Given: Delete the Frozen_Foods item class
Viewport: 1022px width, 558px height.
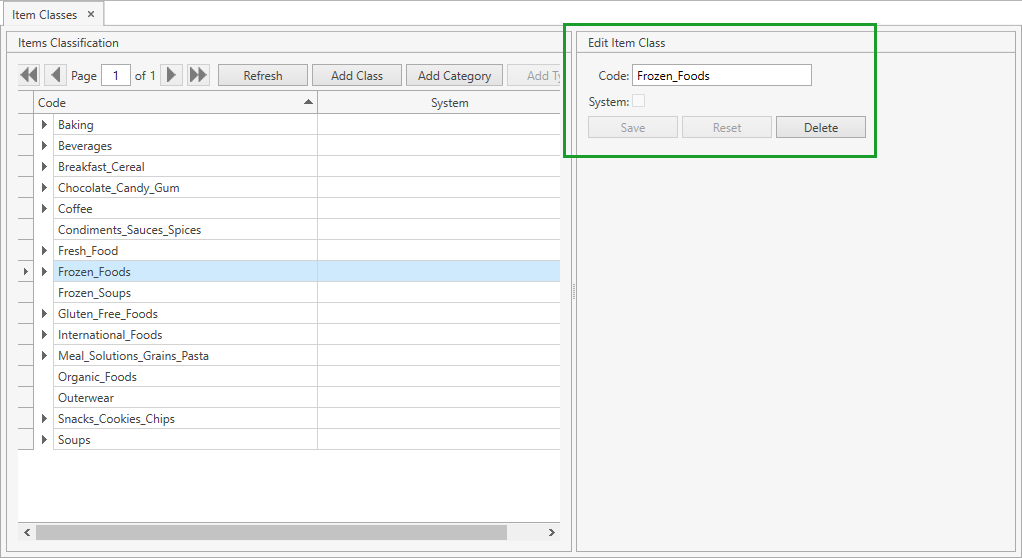Looking at the screenshot, I should point(820,128).
